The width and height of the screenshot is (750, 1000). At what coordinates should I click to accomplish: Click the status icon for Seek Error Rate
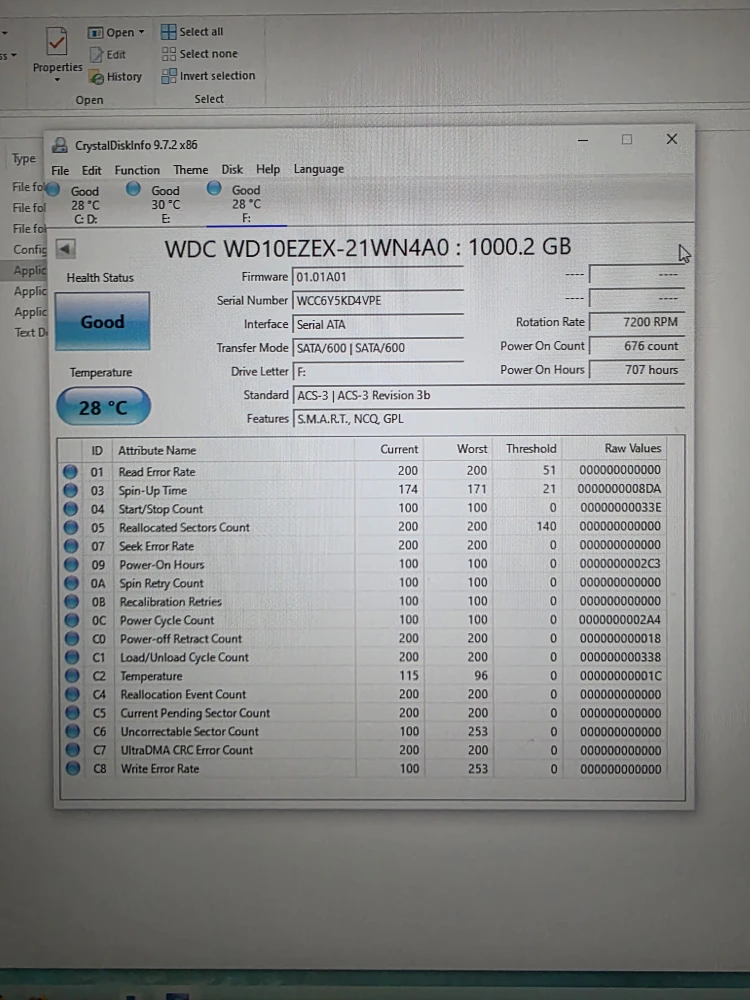pyautogui.click(x=71, y=547)
